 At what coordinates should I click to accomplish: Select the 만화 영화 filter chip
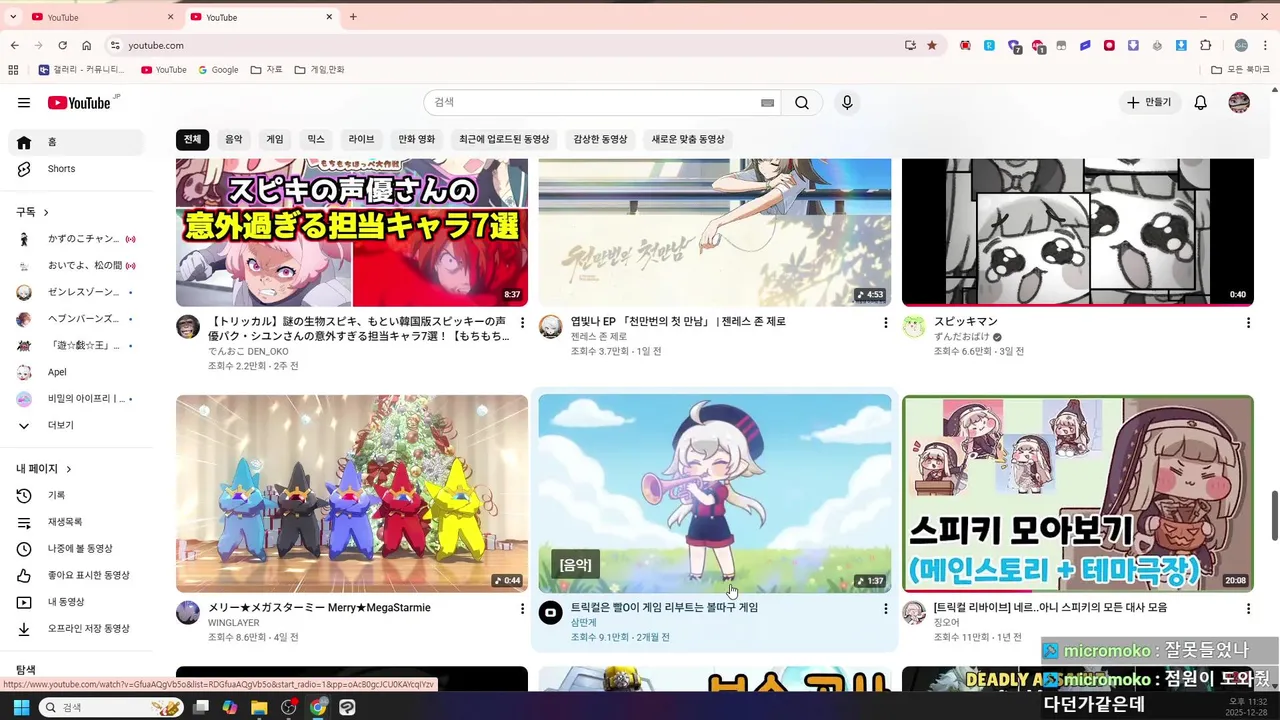417,140
